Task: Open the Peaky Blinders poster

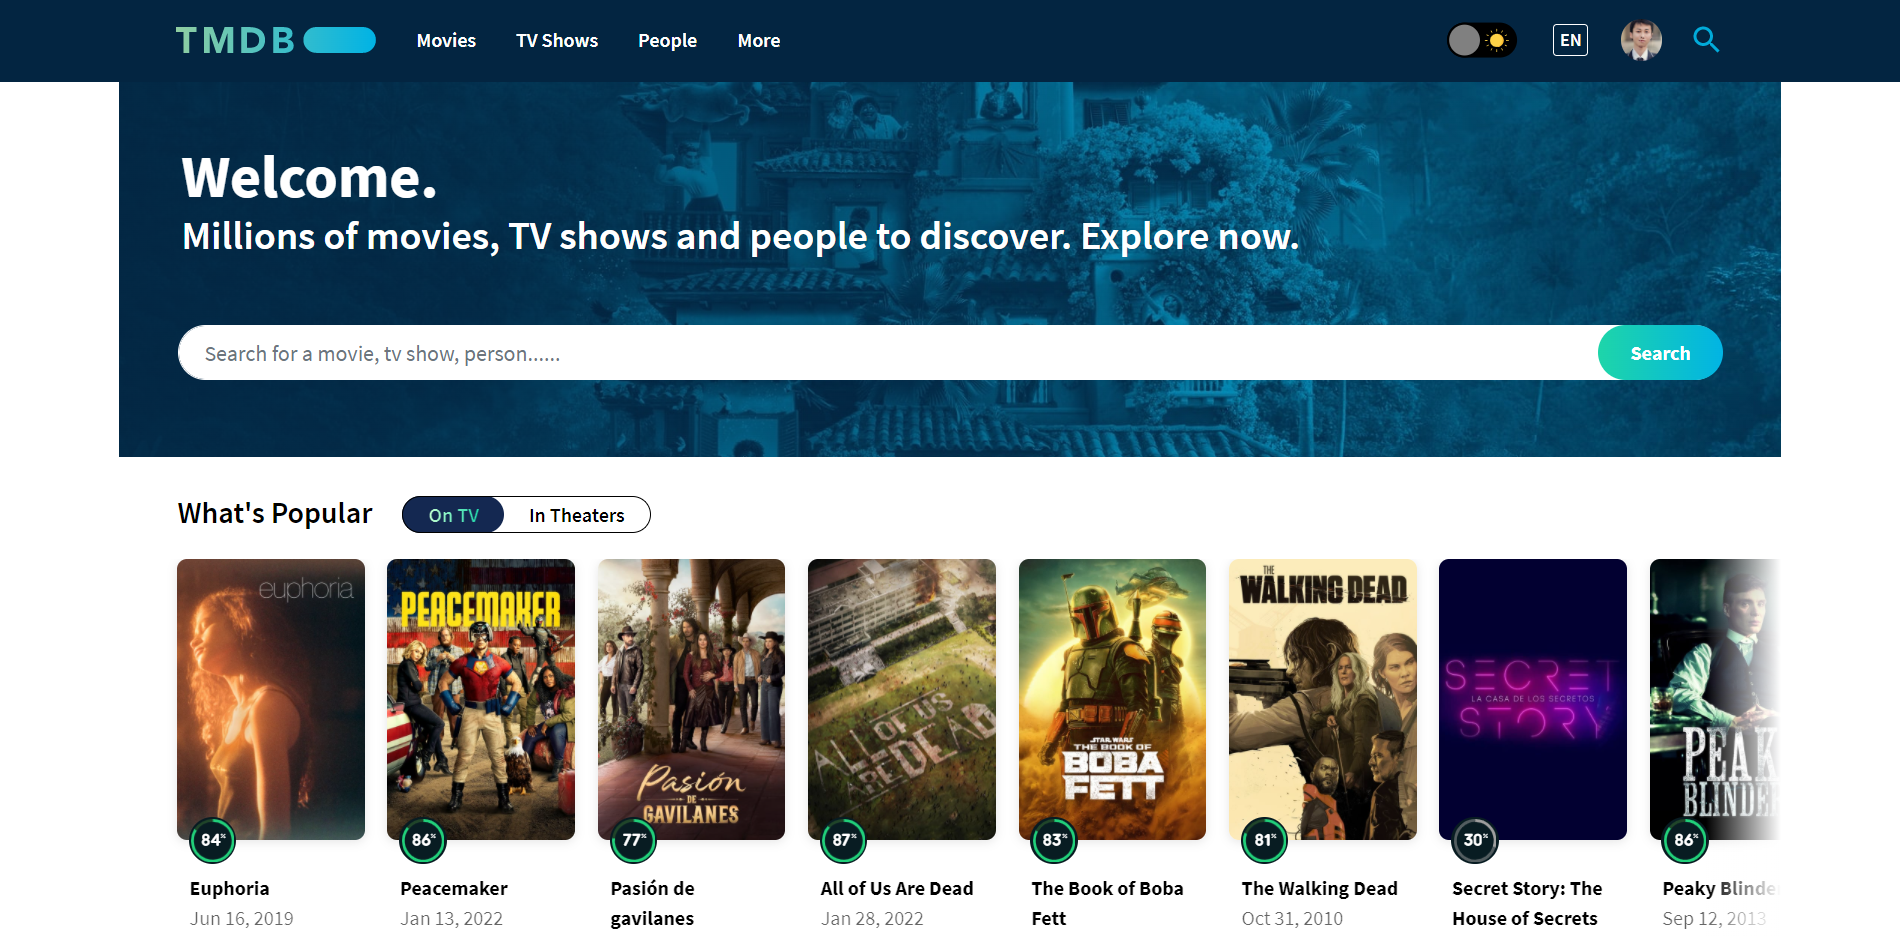Action: tap(1715, 699)
